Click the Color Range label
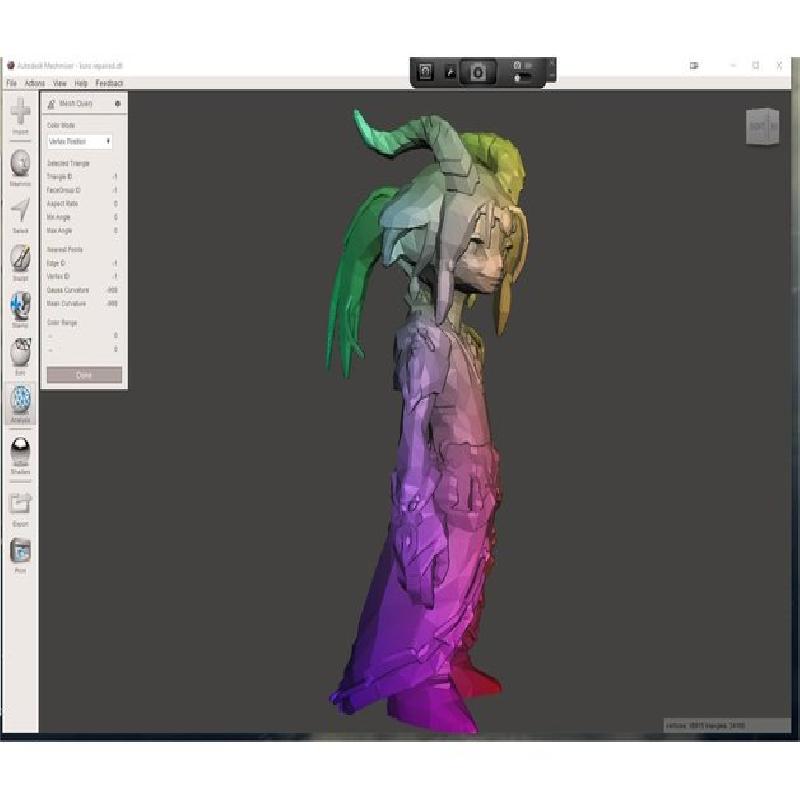Screen dimensions: 800x800 tap(62, 322)
